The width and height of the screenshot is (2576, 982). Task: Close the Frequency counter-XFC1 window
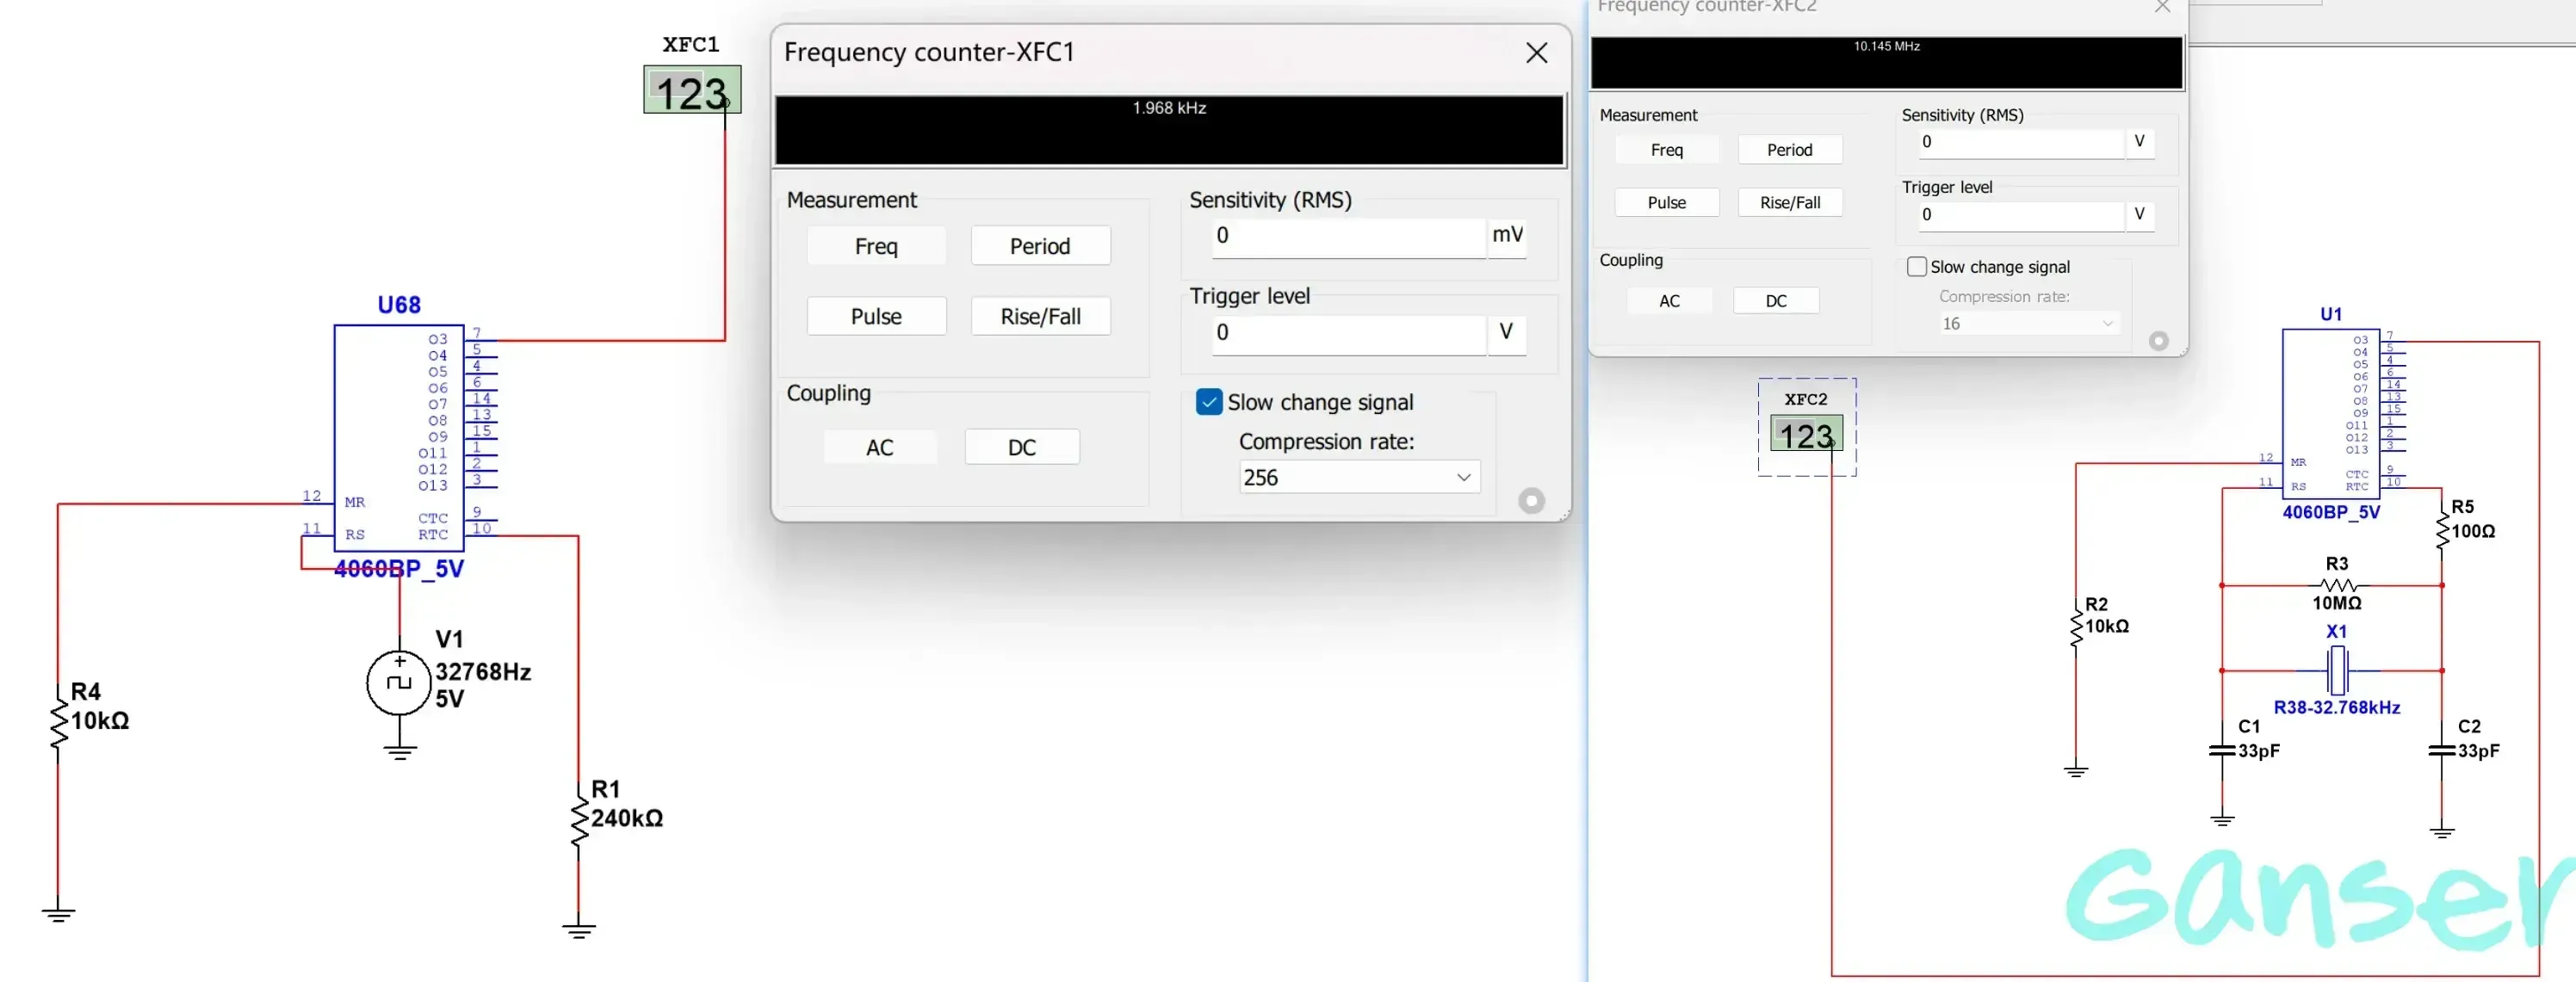(1536, 53)
